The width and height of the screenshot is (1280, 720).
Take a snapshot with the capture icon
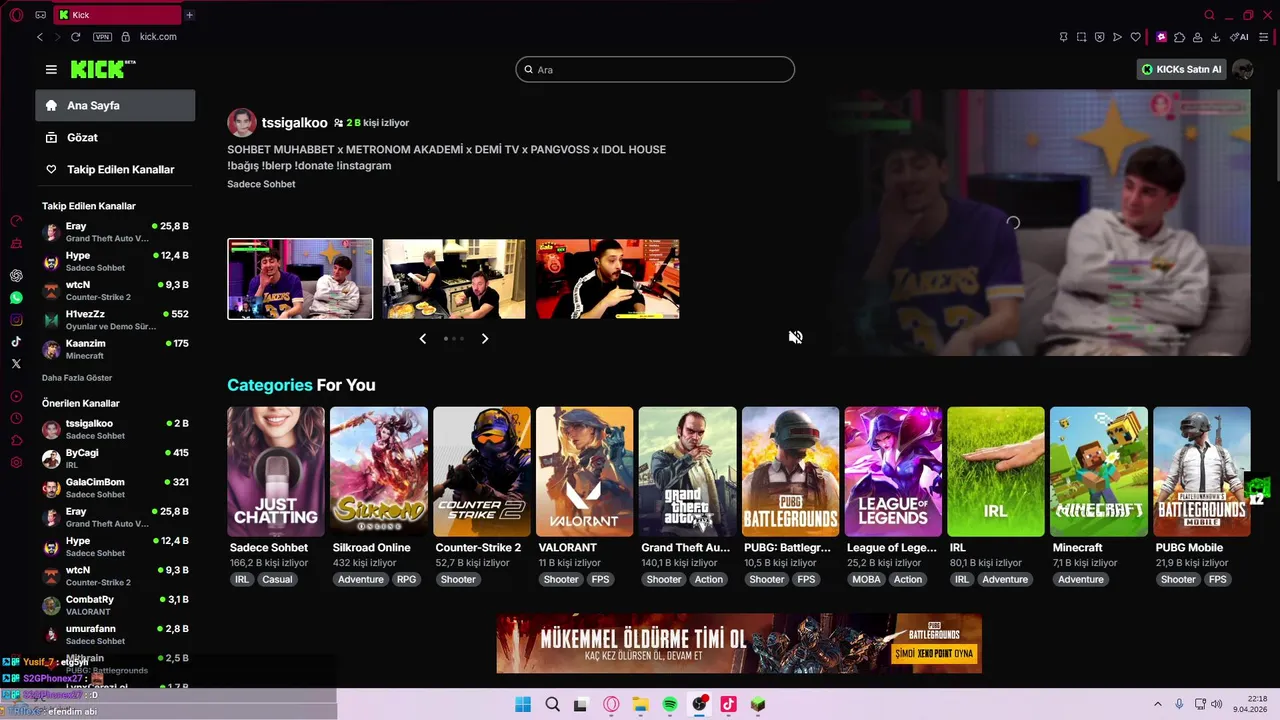pos(1081,37)
